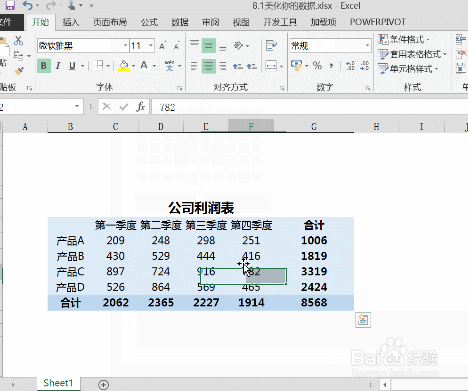Click the Undo arrow icon
The height and width of the screenshot is (391, 468).
[28, 5]
